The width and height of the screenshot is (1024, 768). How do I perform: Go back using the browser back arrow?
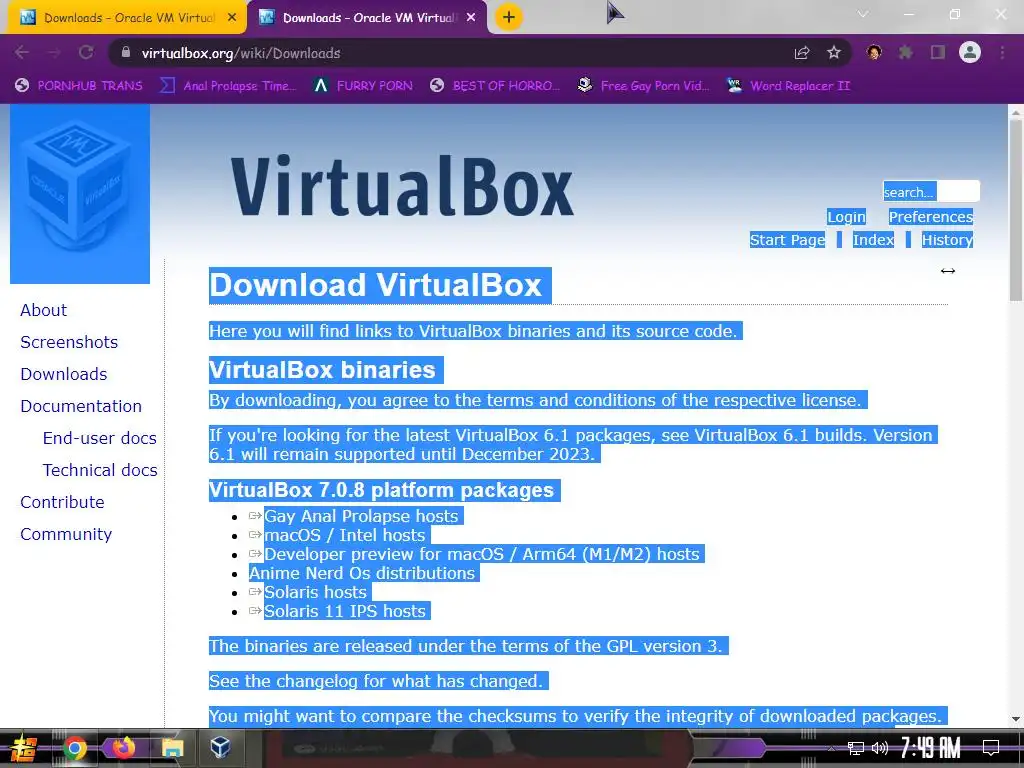[22, 53]
